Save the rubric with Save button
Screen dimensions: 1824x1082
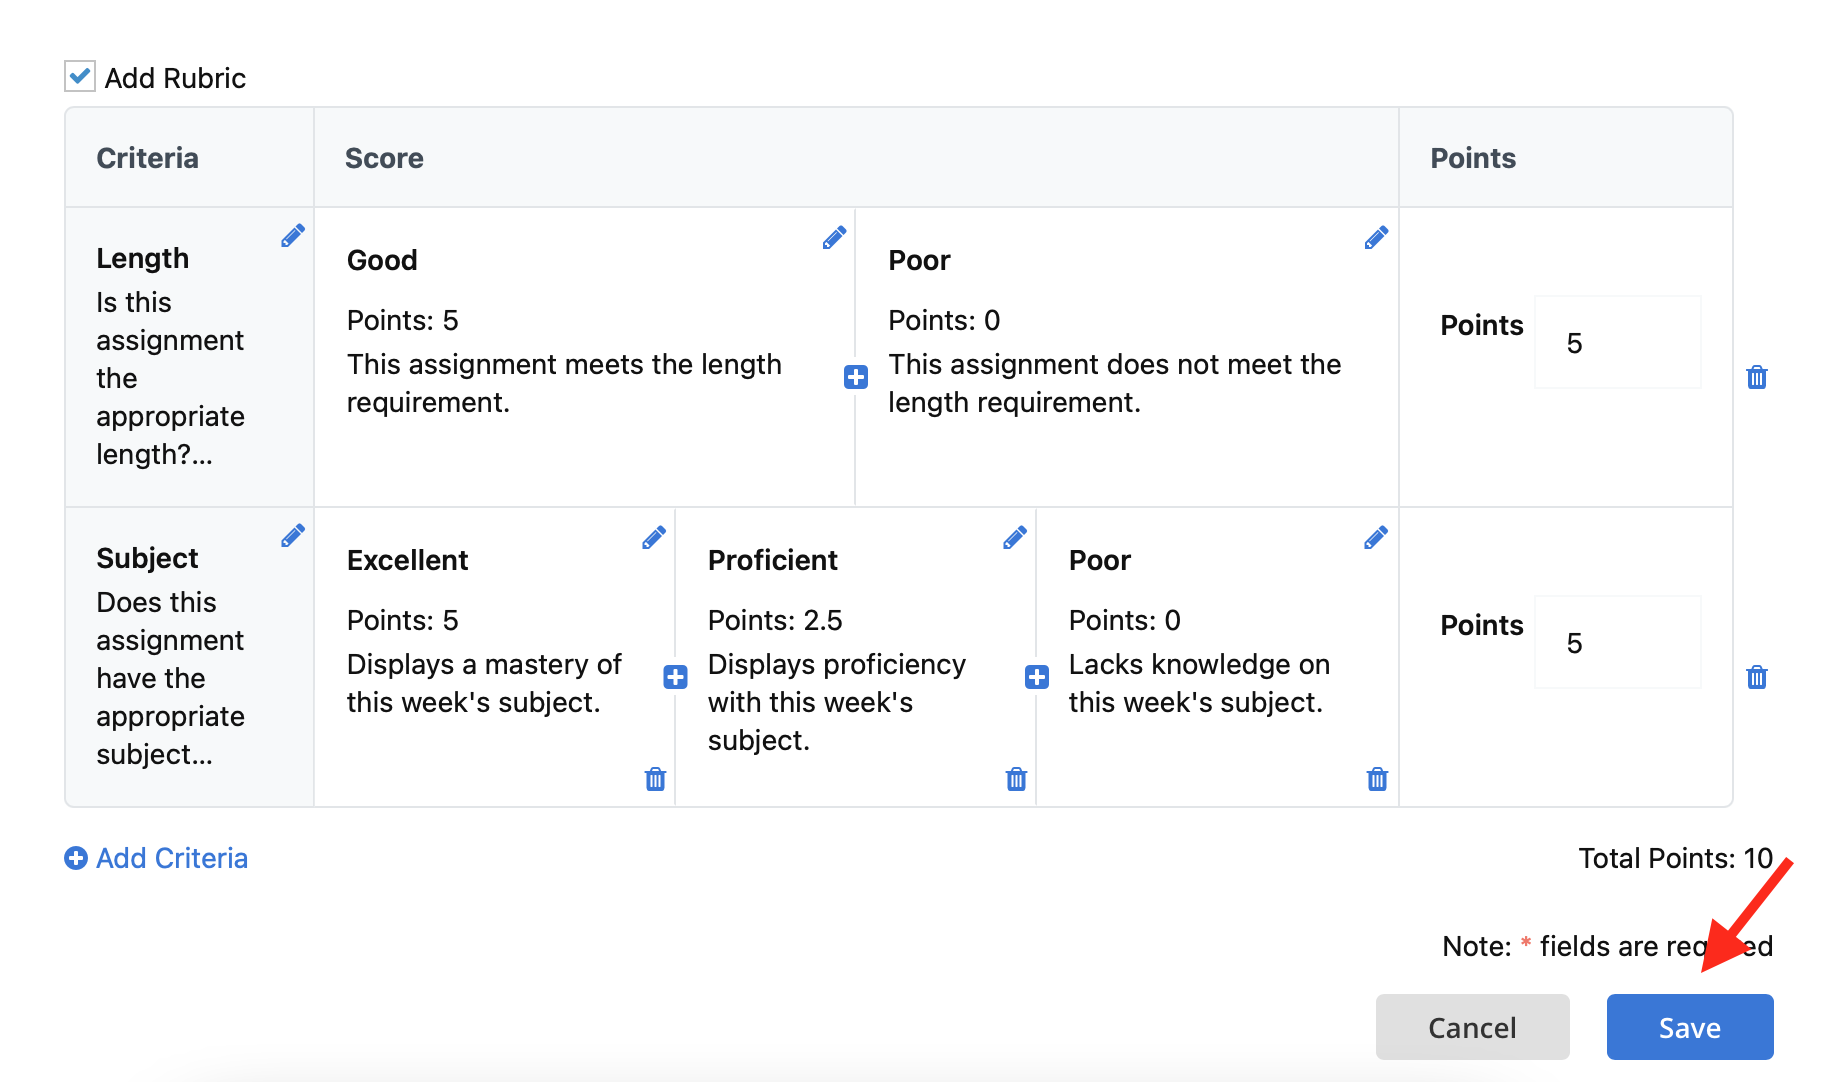click(x=1690, y=1027)
